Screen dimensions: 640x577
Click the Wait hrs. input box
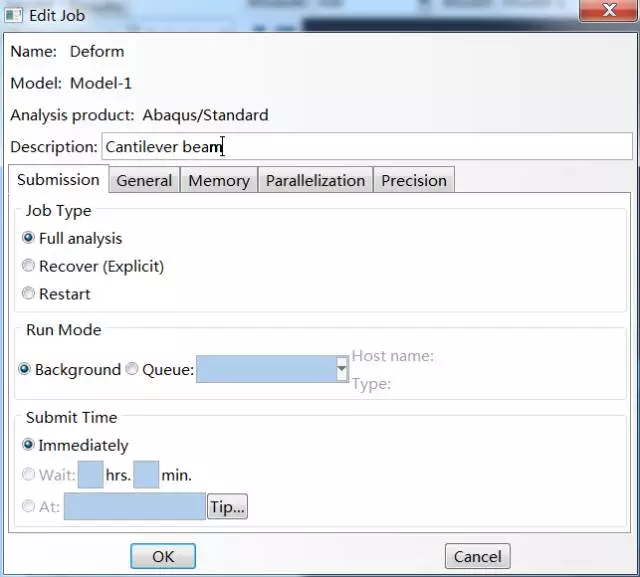91,475
